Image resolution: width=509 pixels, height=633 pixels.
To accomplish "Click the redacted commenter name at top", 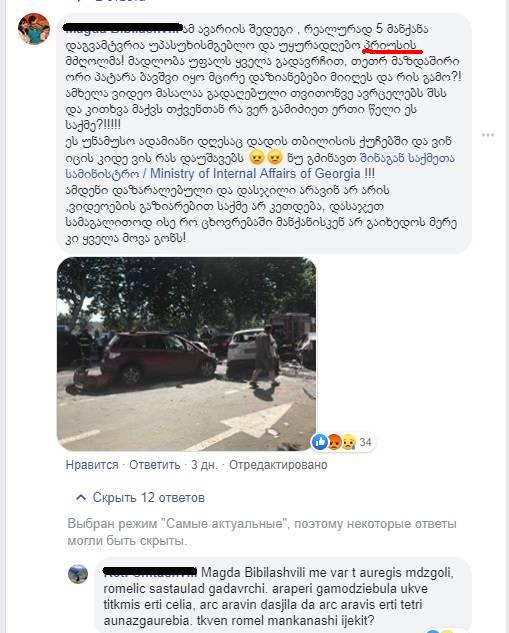I will tap(123, 28).
